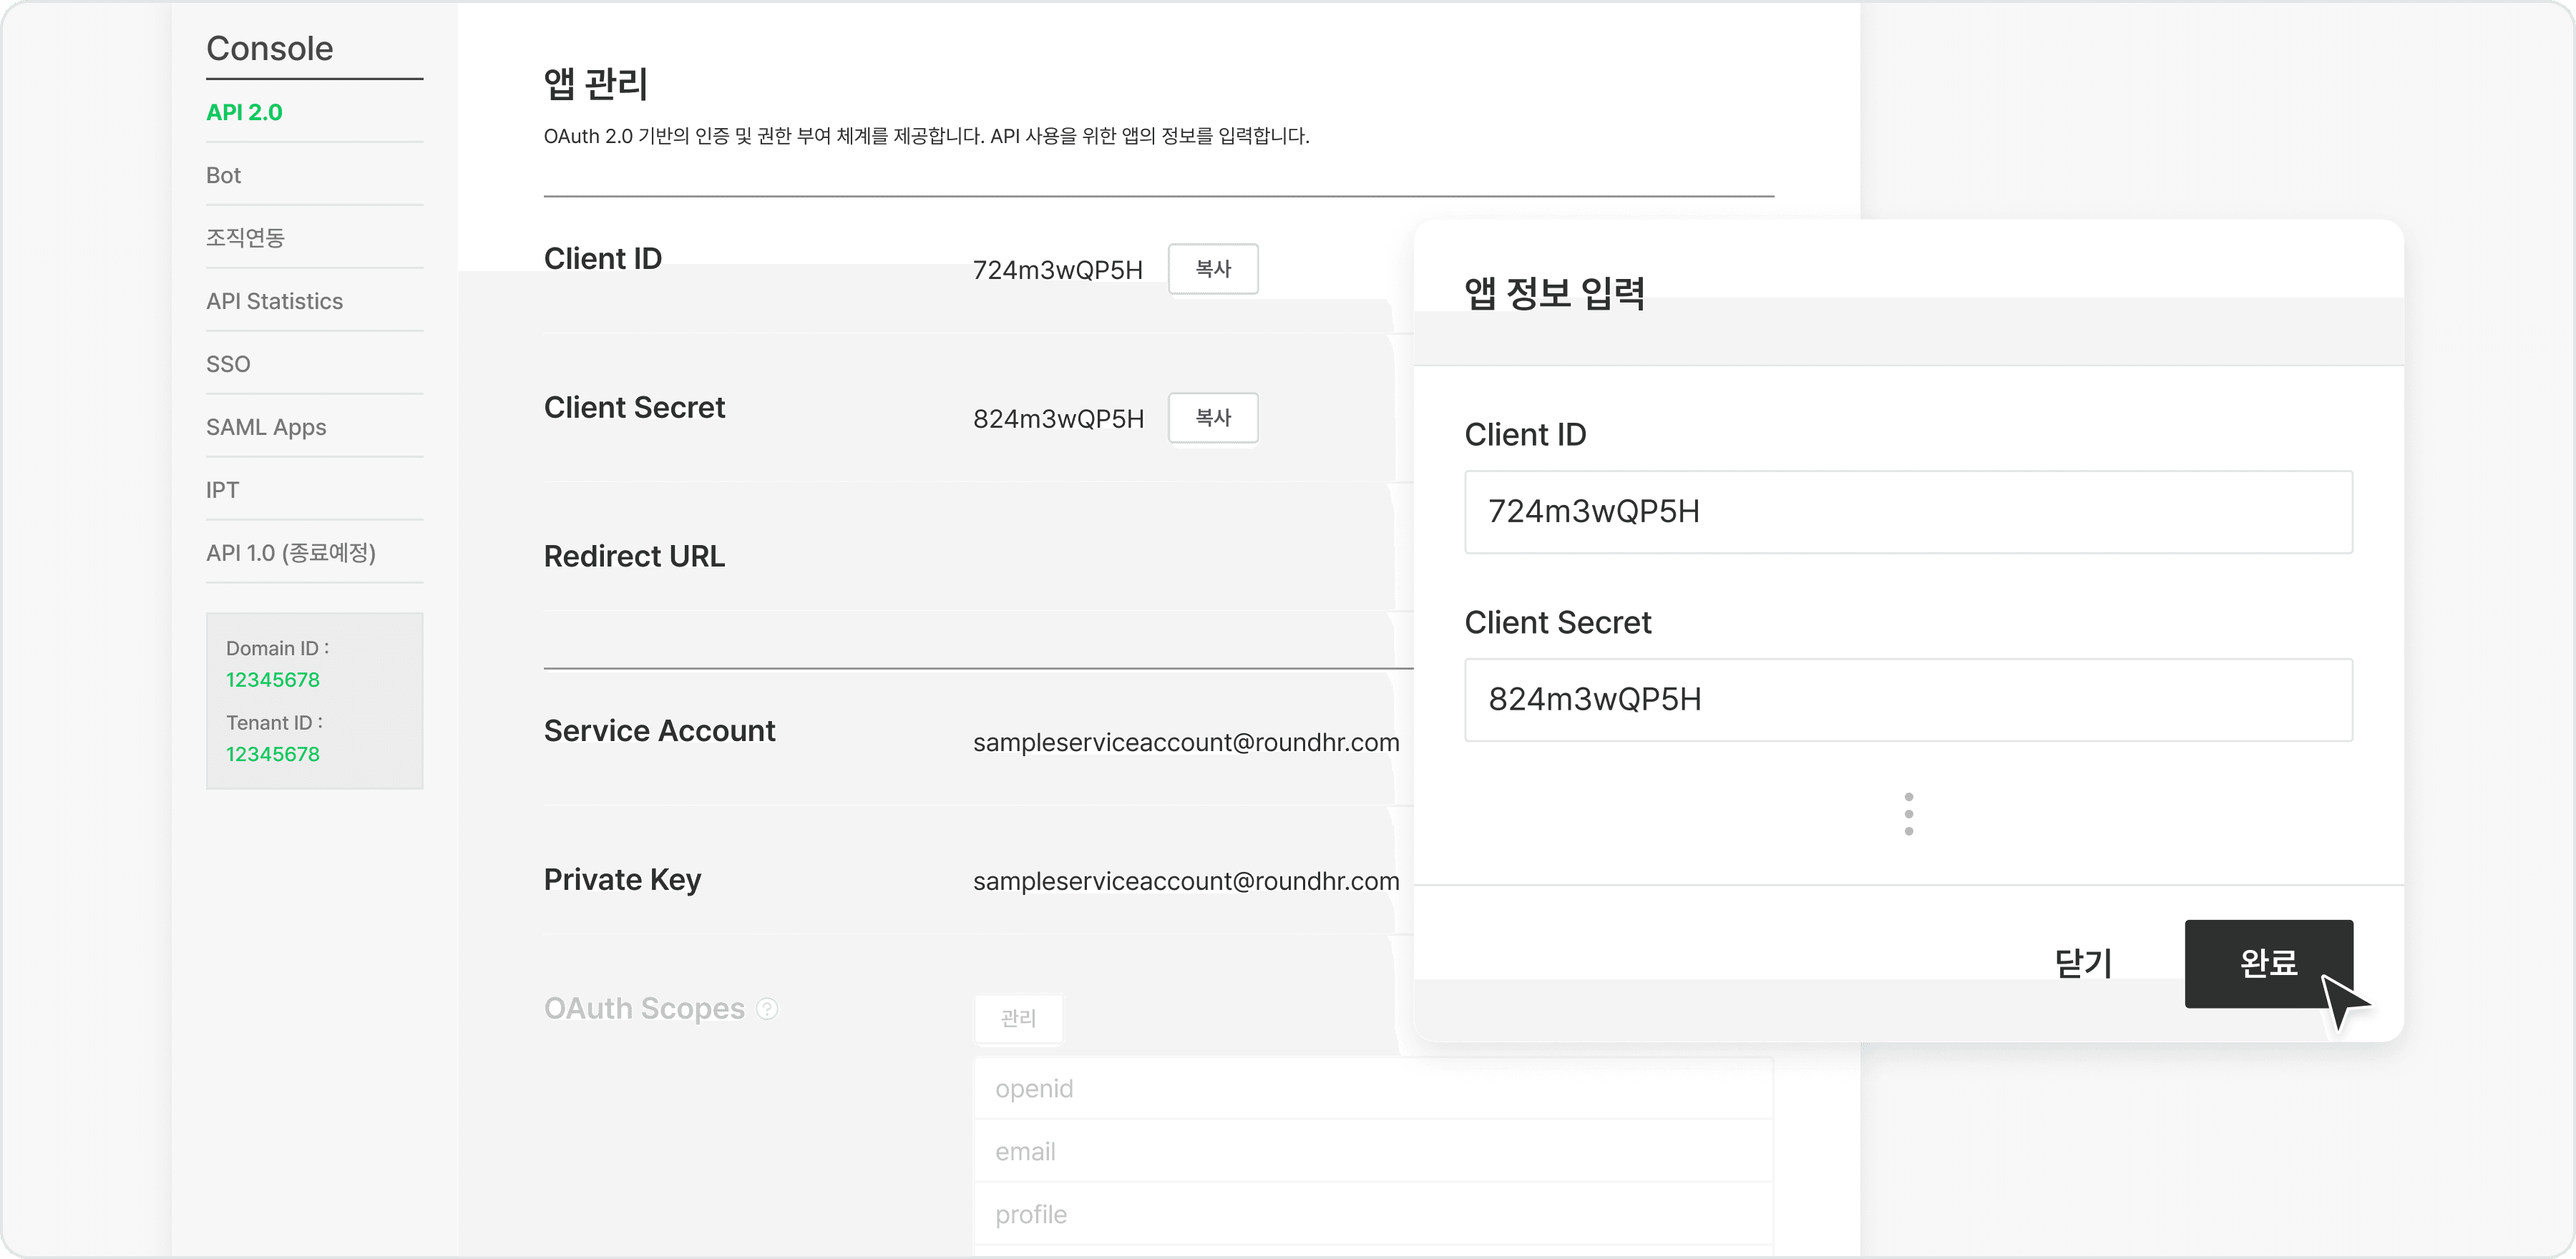This screenshot has width=2576, height=1259.
Task: Open API 1.0 (종료예정) section
Action: tap(290, 552)
